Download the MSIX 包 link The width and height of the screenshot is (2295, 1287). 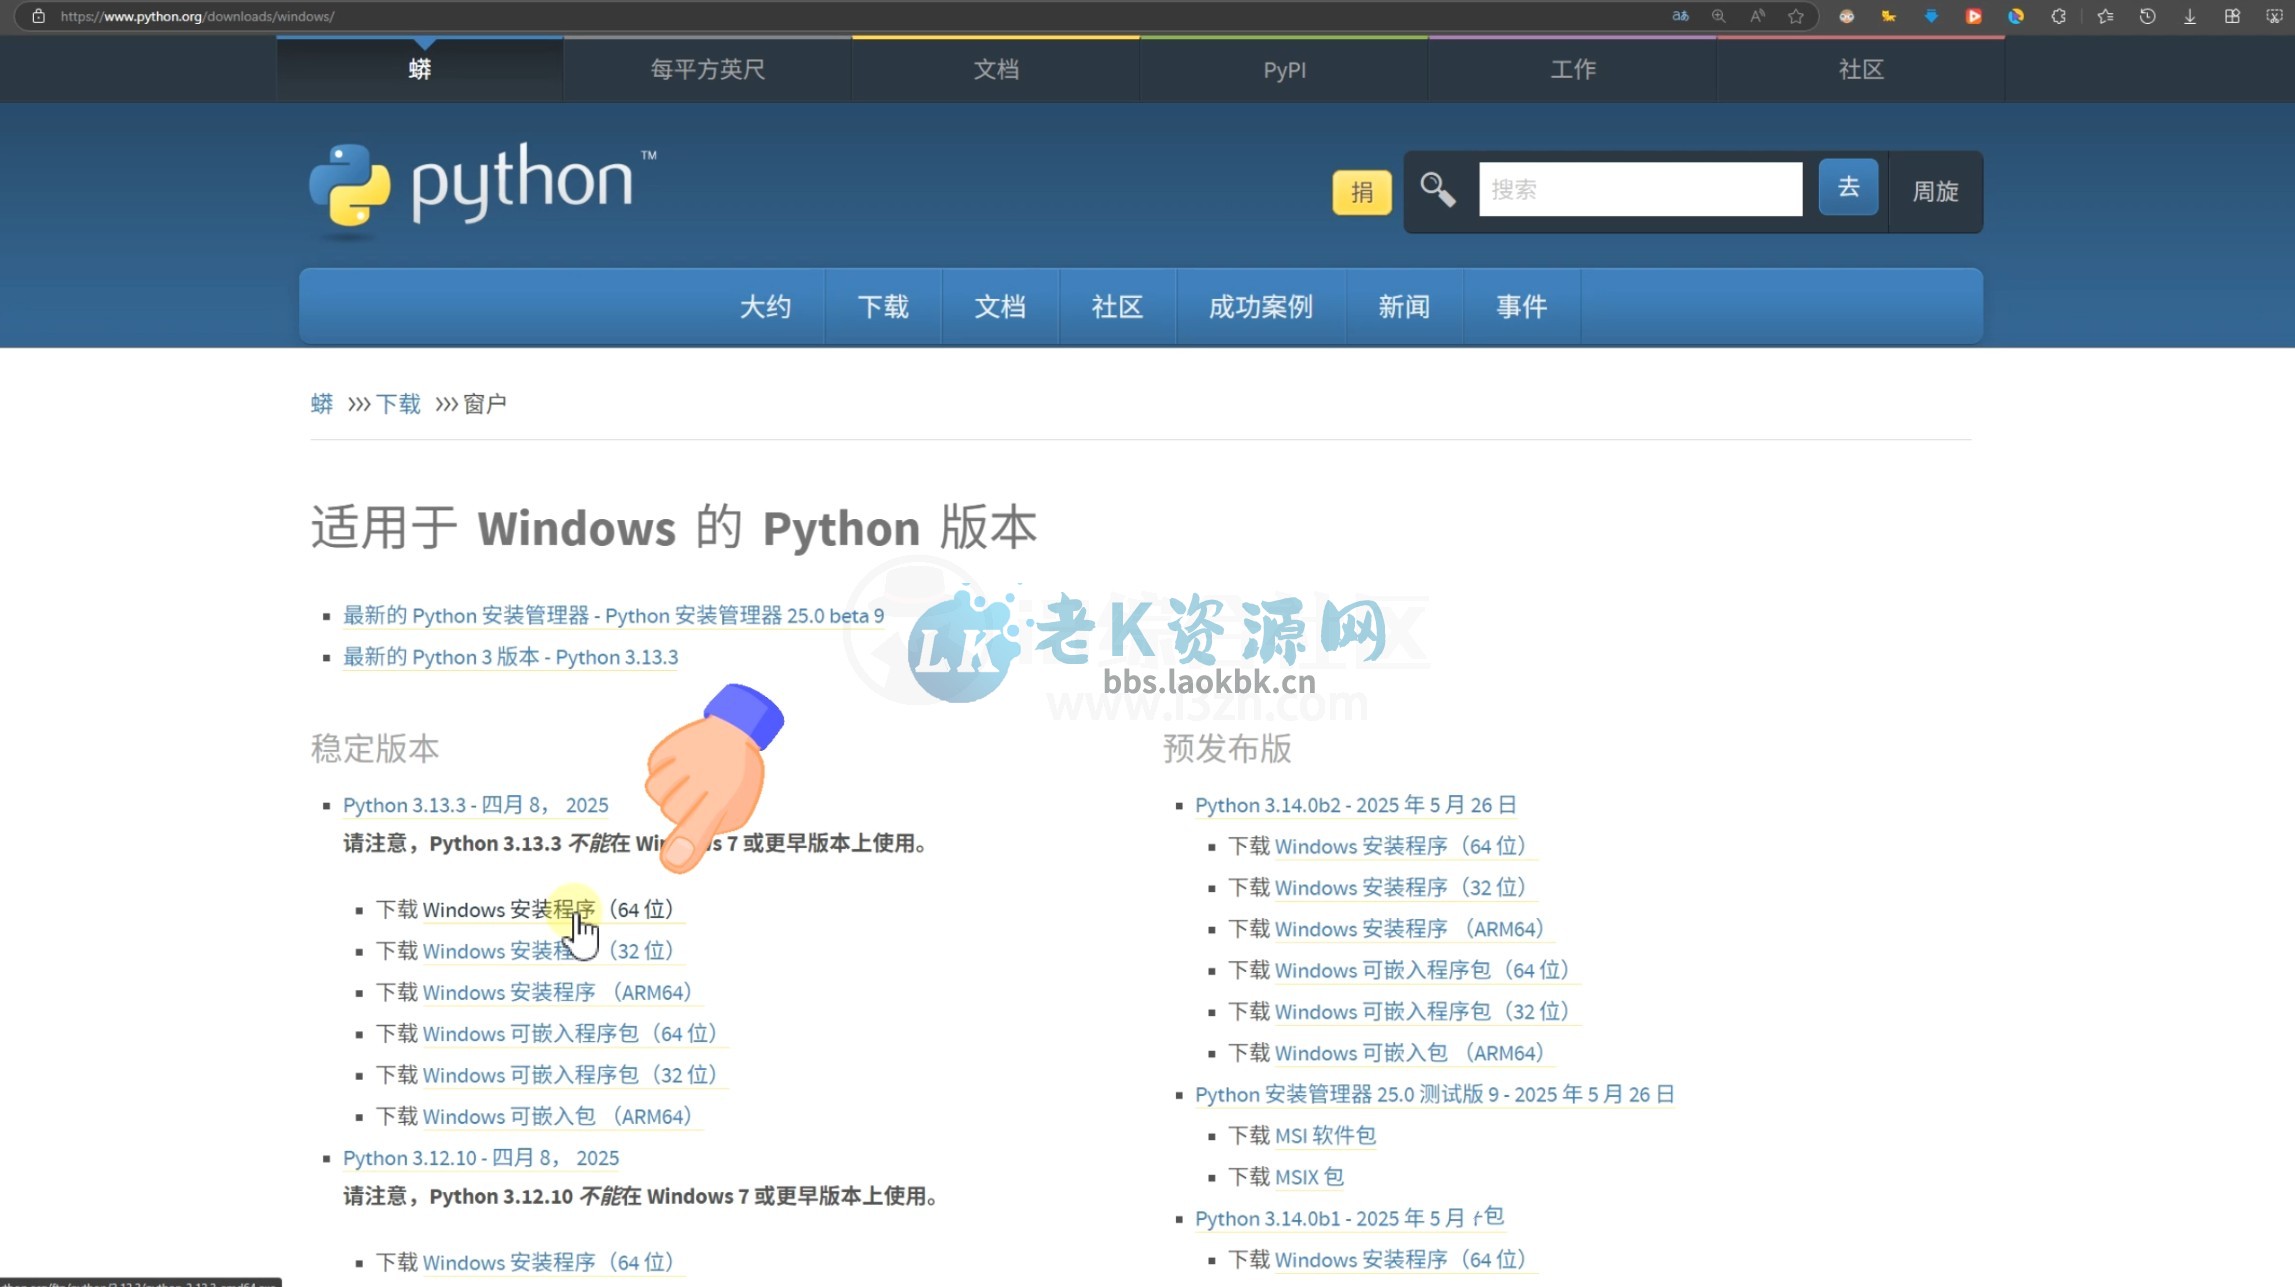(x=1309, y=1178)
